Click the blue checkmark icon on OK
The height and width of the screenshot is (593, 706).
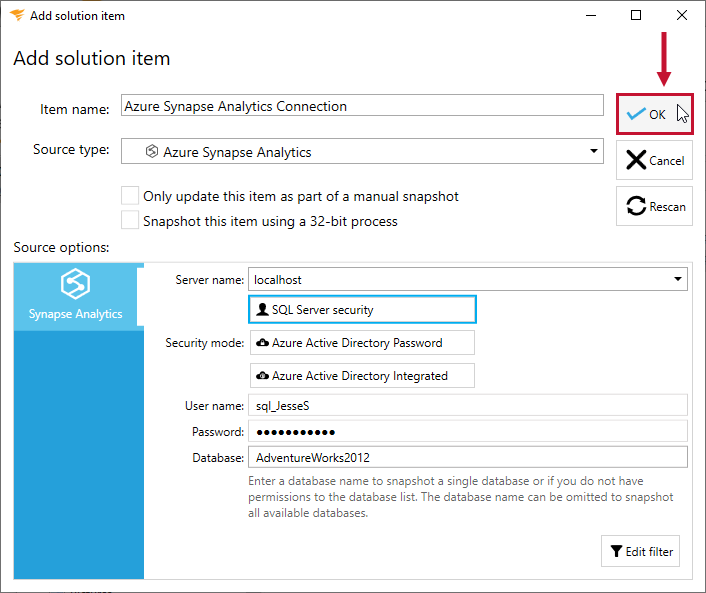[x=636, y=114]
